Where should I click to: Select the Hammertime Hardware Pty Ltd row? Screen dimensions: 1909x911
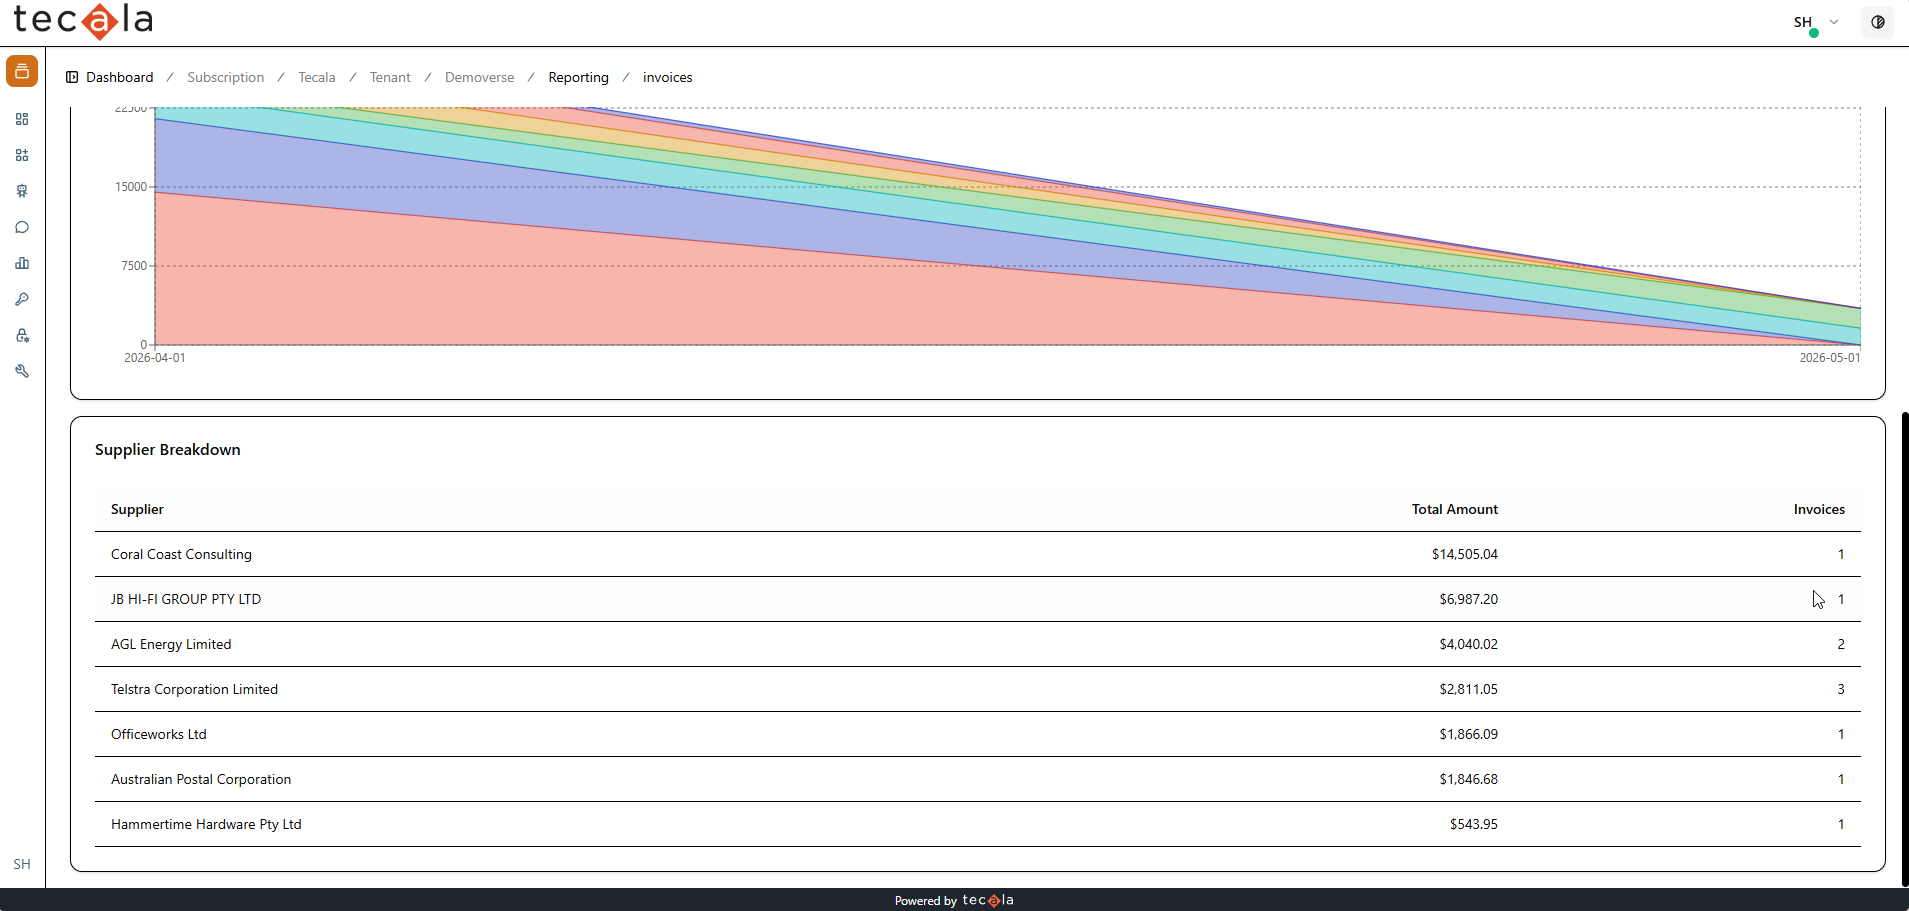(978, 824)
